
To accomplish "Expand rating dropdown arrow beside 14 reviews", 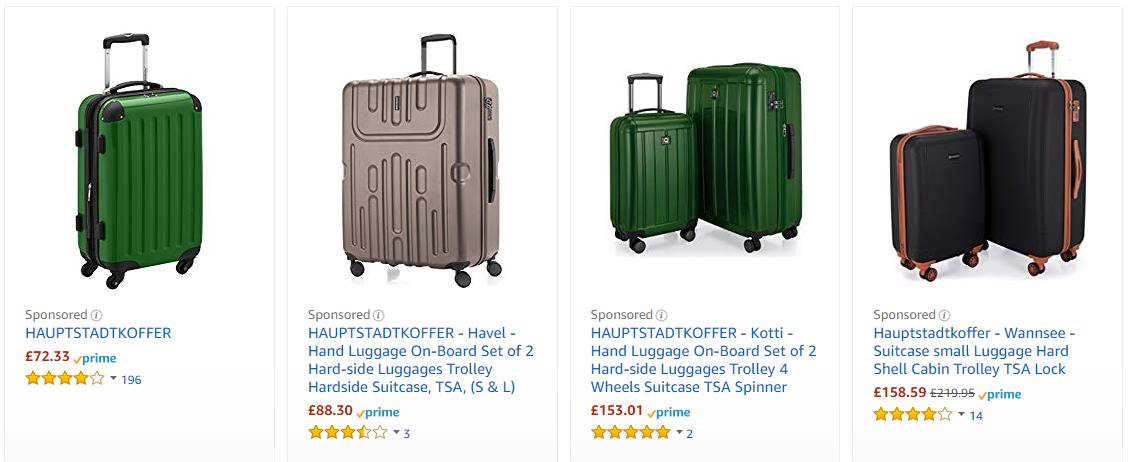I will coord(961,415).
